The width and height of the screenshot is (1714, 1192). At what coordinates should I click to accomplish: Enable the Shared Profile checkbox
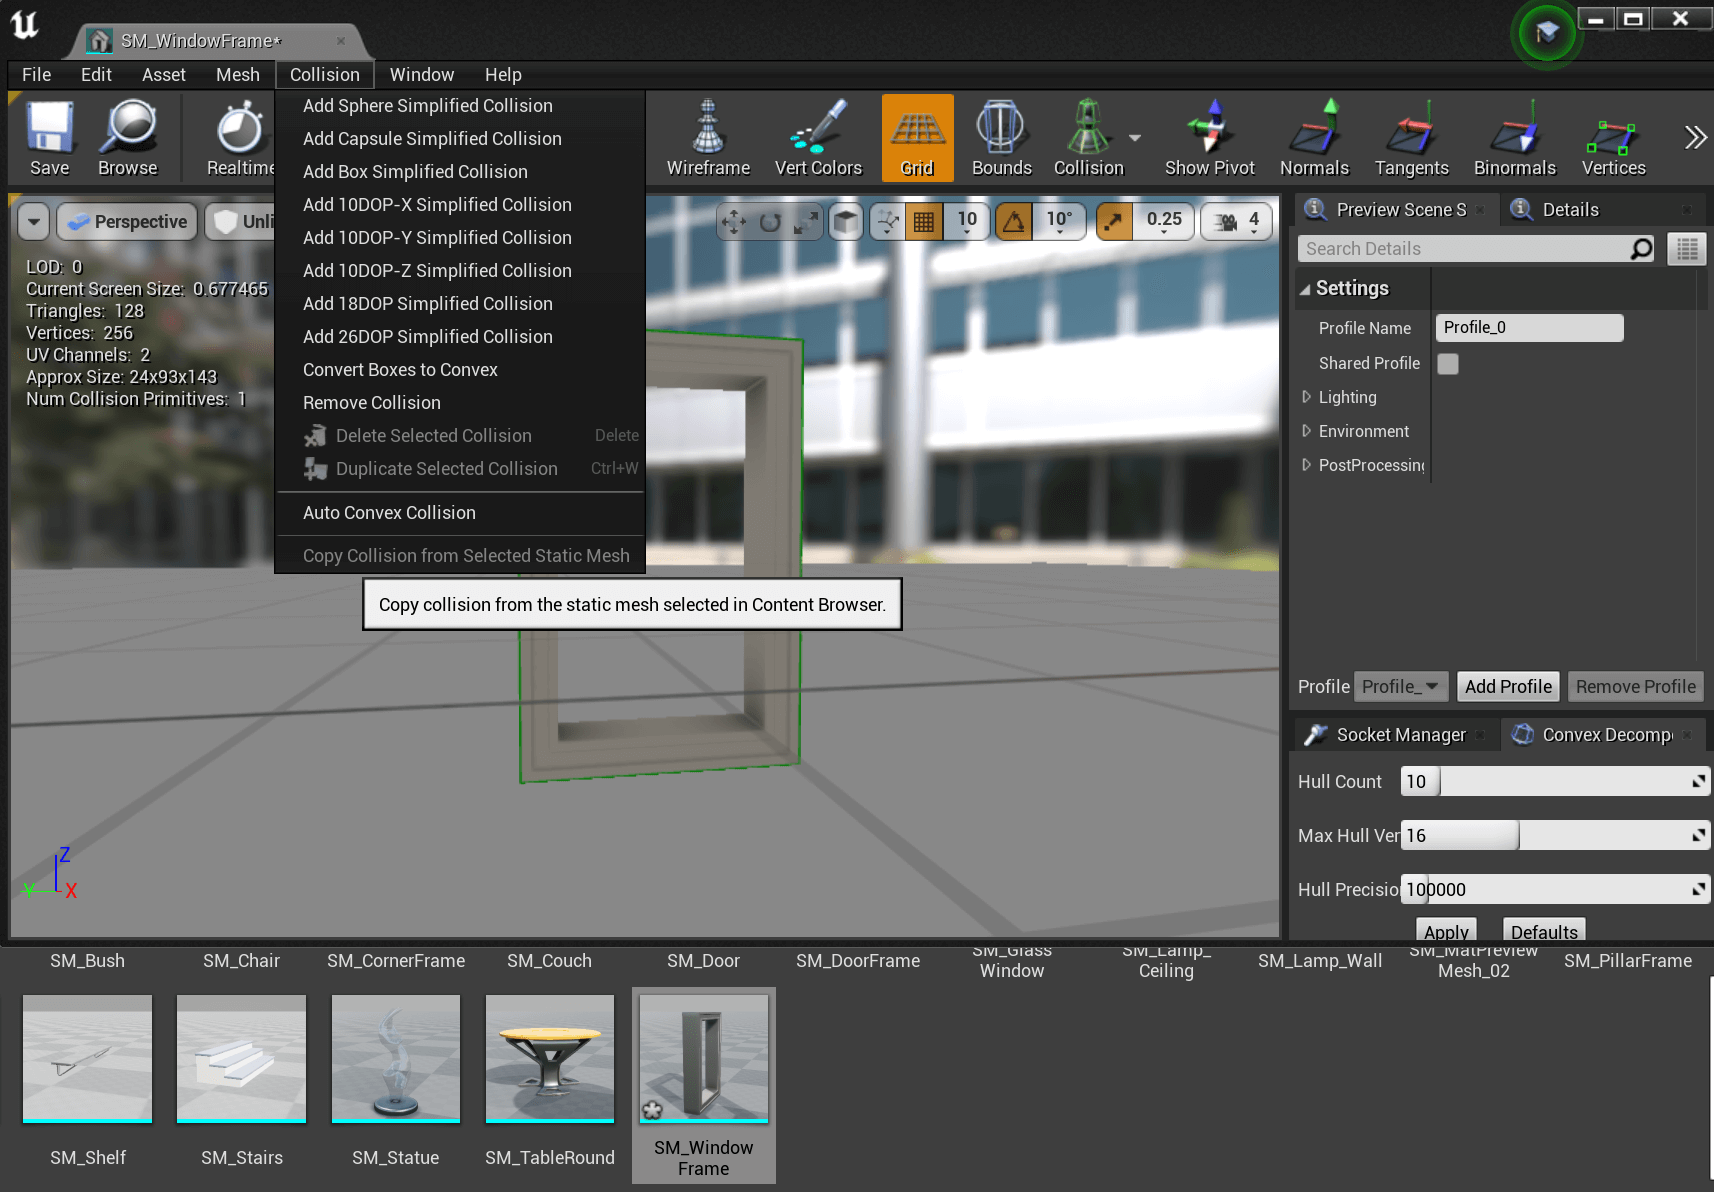coord(1448,364)
